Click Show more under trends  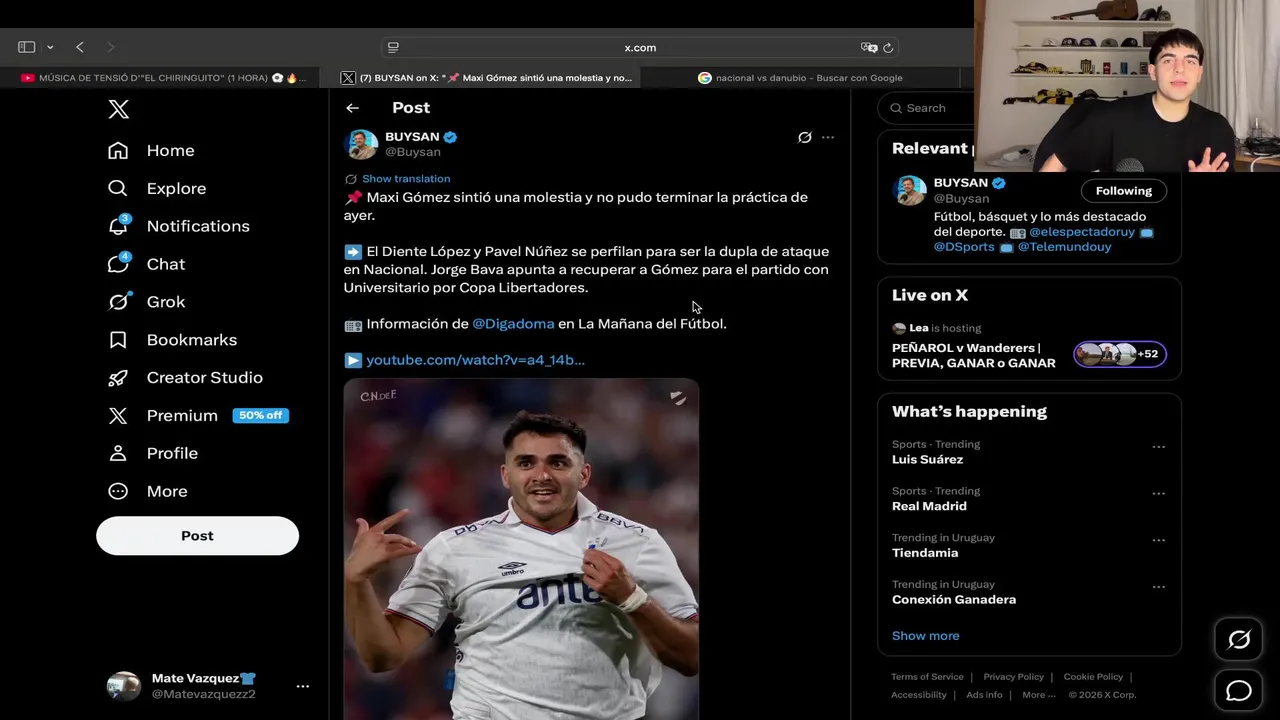click(x=925, y=636)
